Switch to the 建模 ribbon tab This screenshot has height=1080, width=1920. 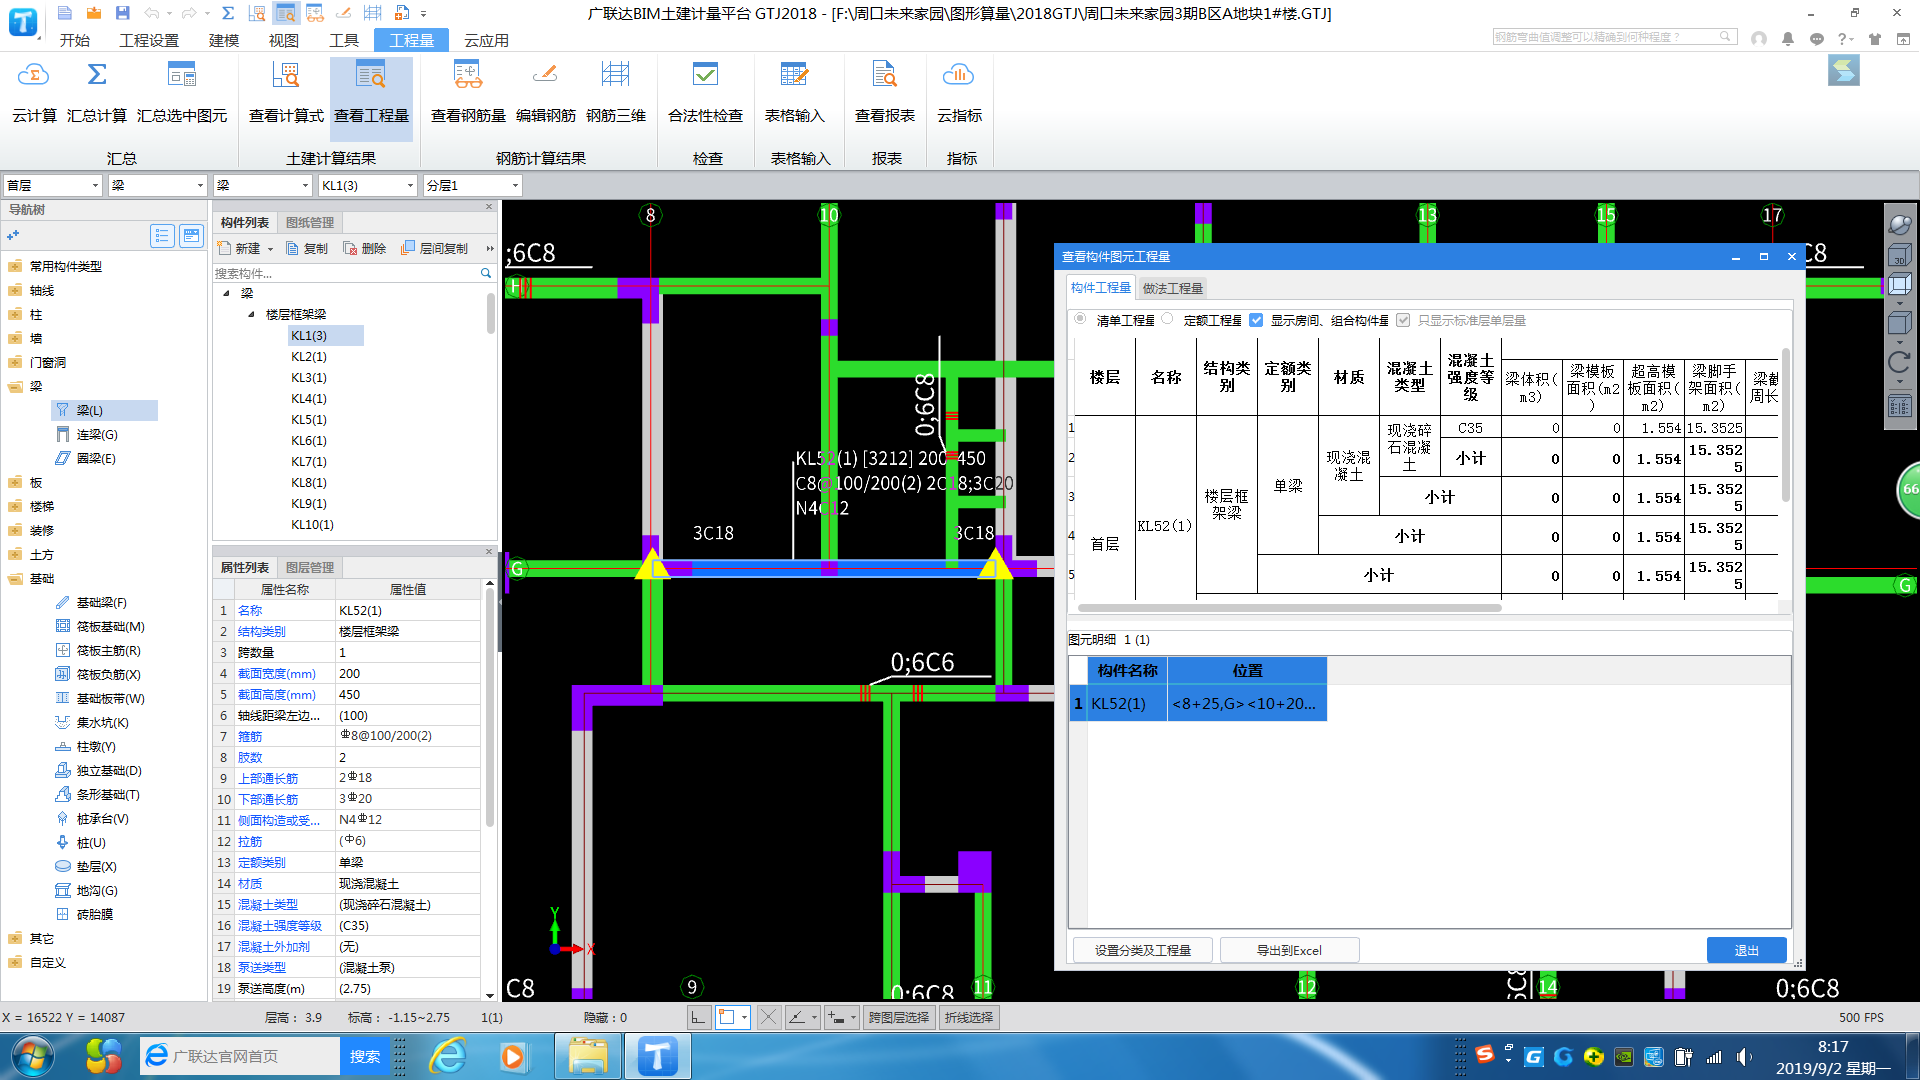(x=224, y=40)
